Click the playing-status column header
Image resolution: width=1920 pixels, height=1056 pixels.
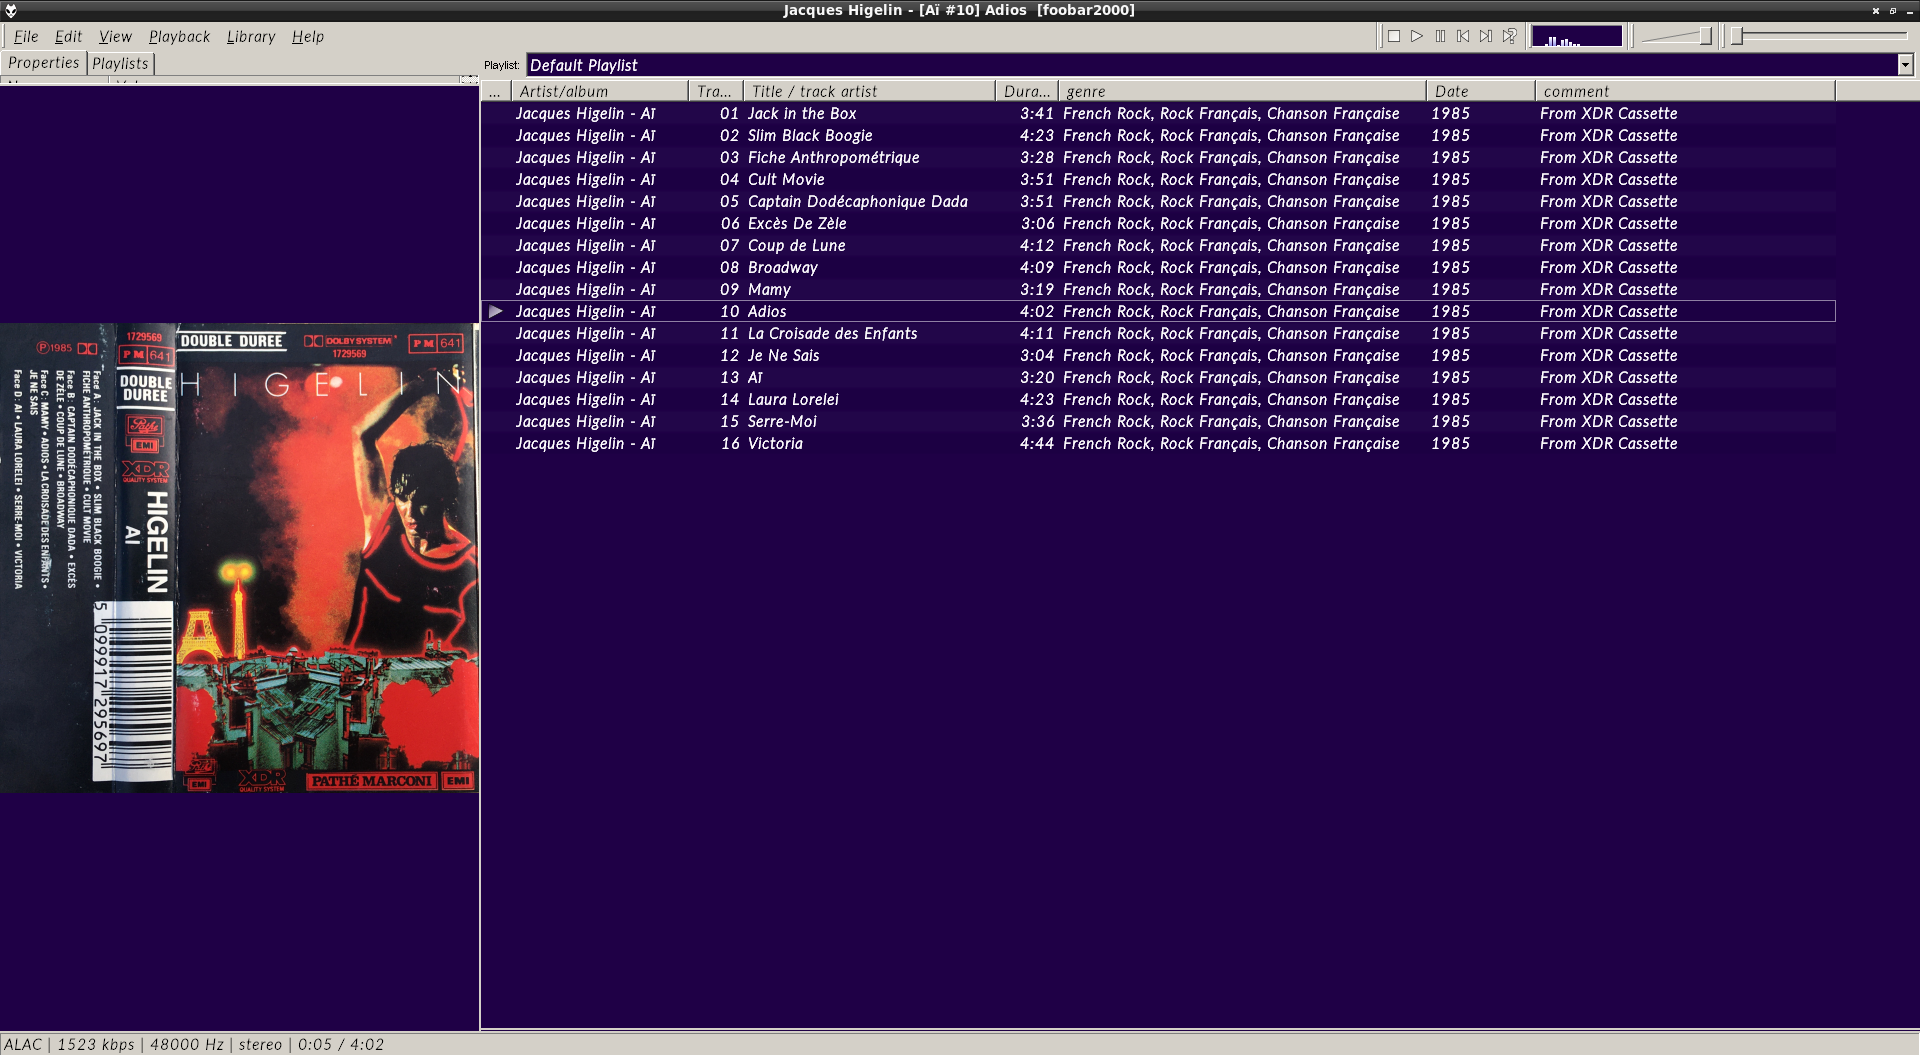(496, 91)
